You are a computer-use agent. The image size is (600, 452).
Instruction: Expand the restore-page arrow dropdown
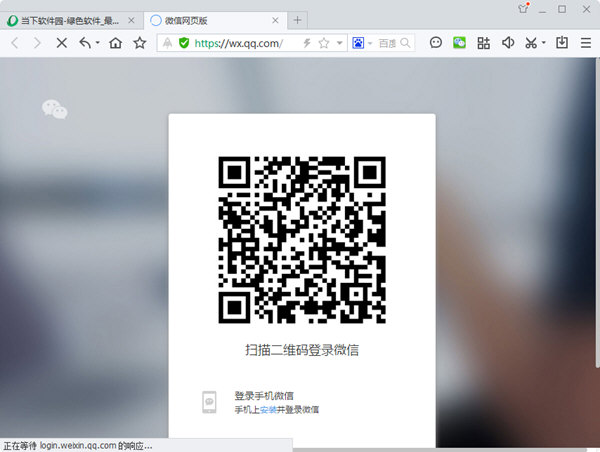98,42
